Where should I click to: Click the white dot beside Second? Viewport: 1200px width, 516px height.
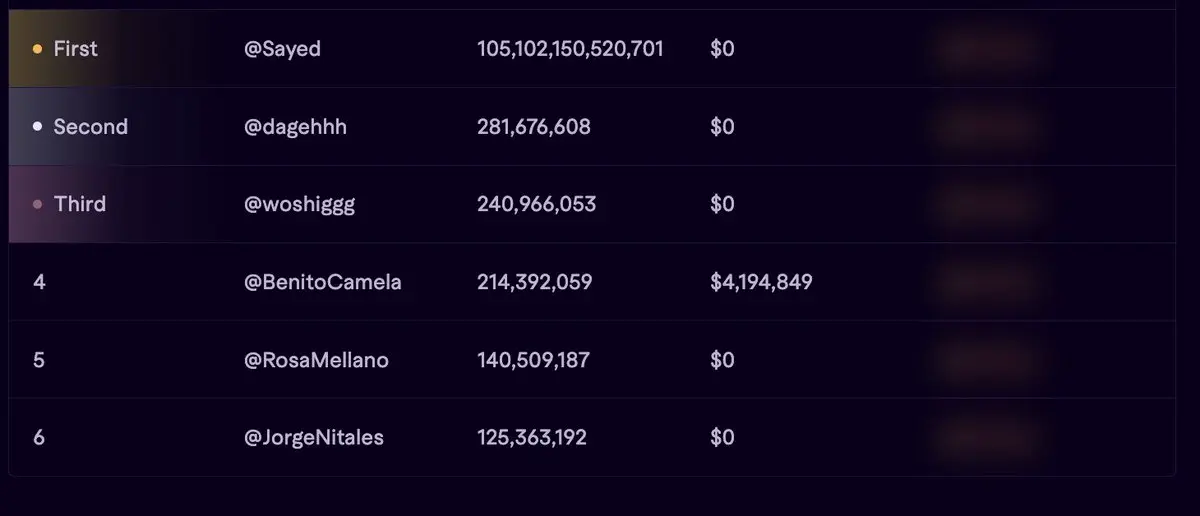click(x=37, y=127)
